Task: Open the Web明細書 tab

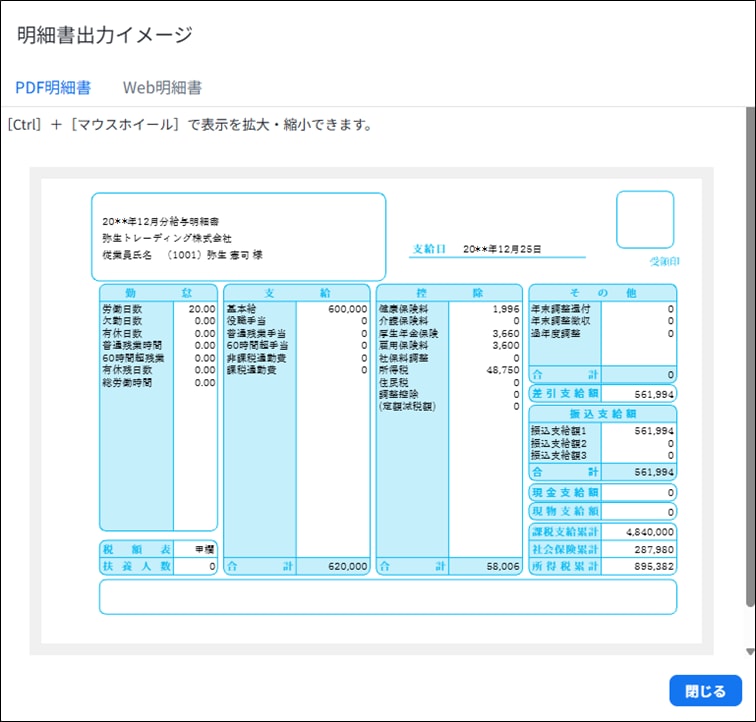Action: click(162, 88)
